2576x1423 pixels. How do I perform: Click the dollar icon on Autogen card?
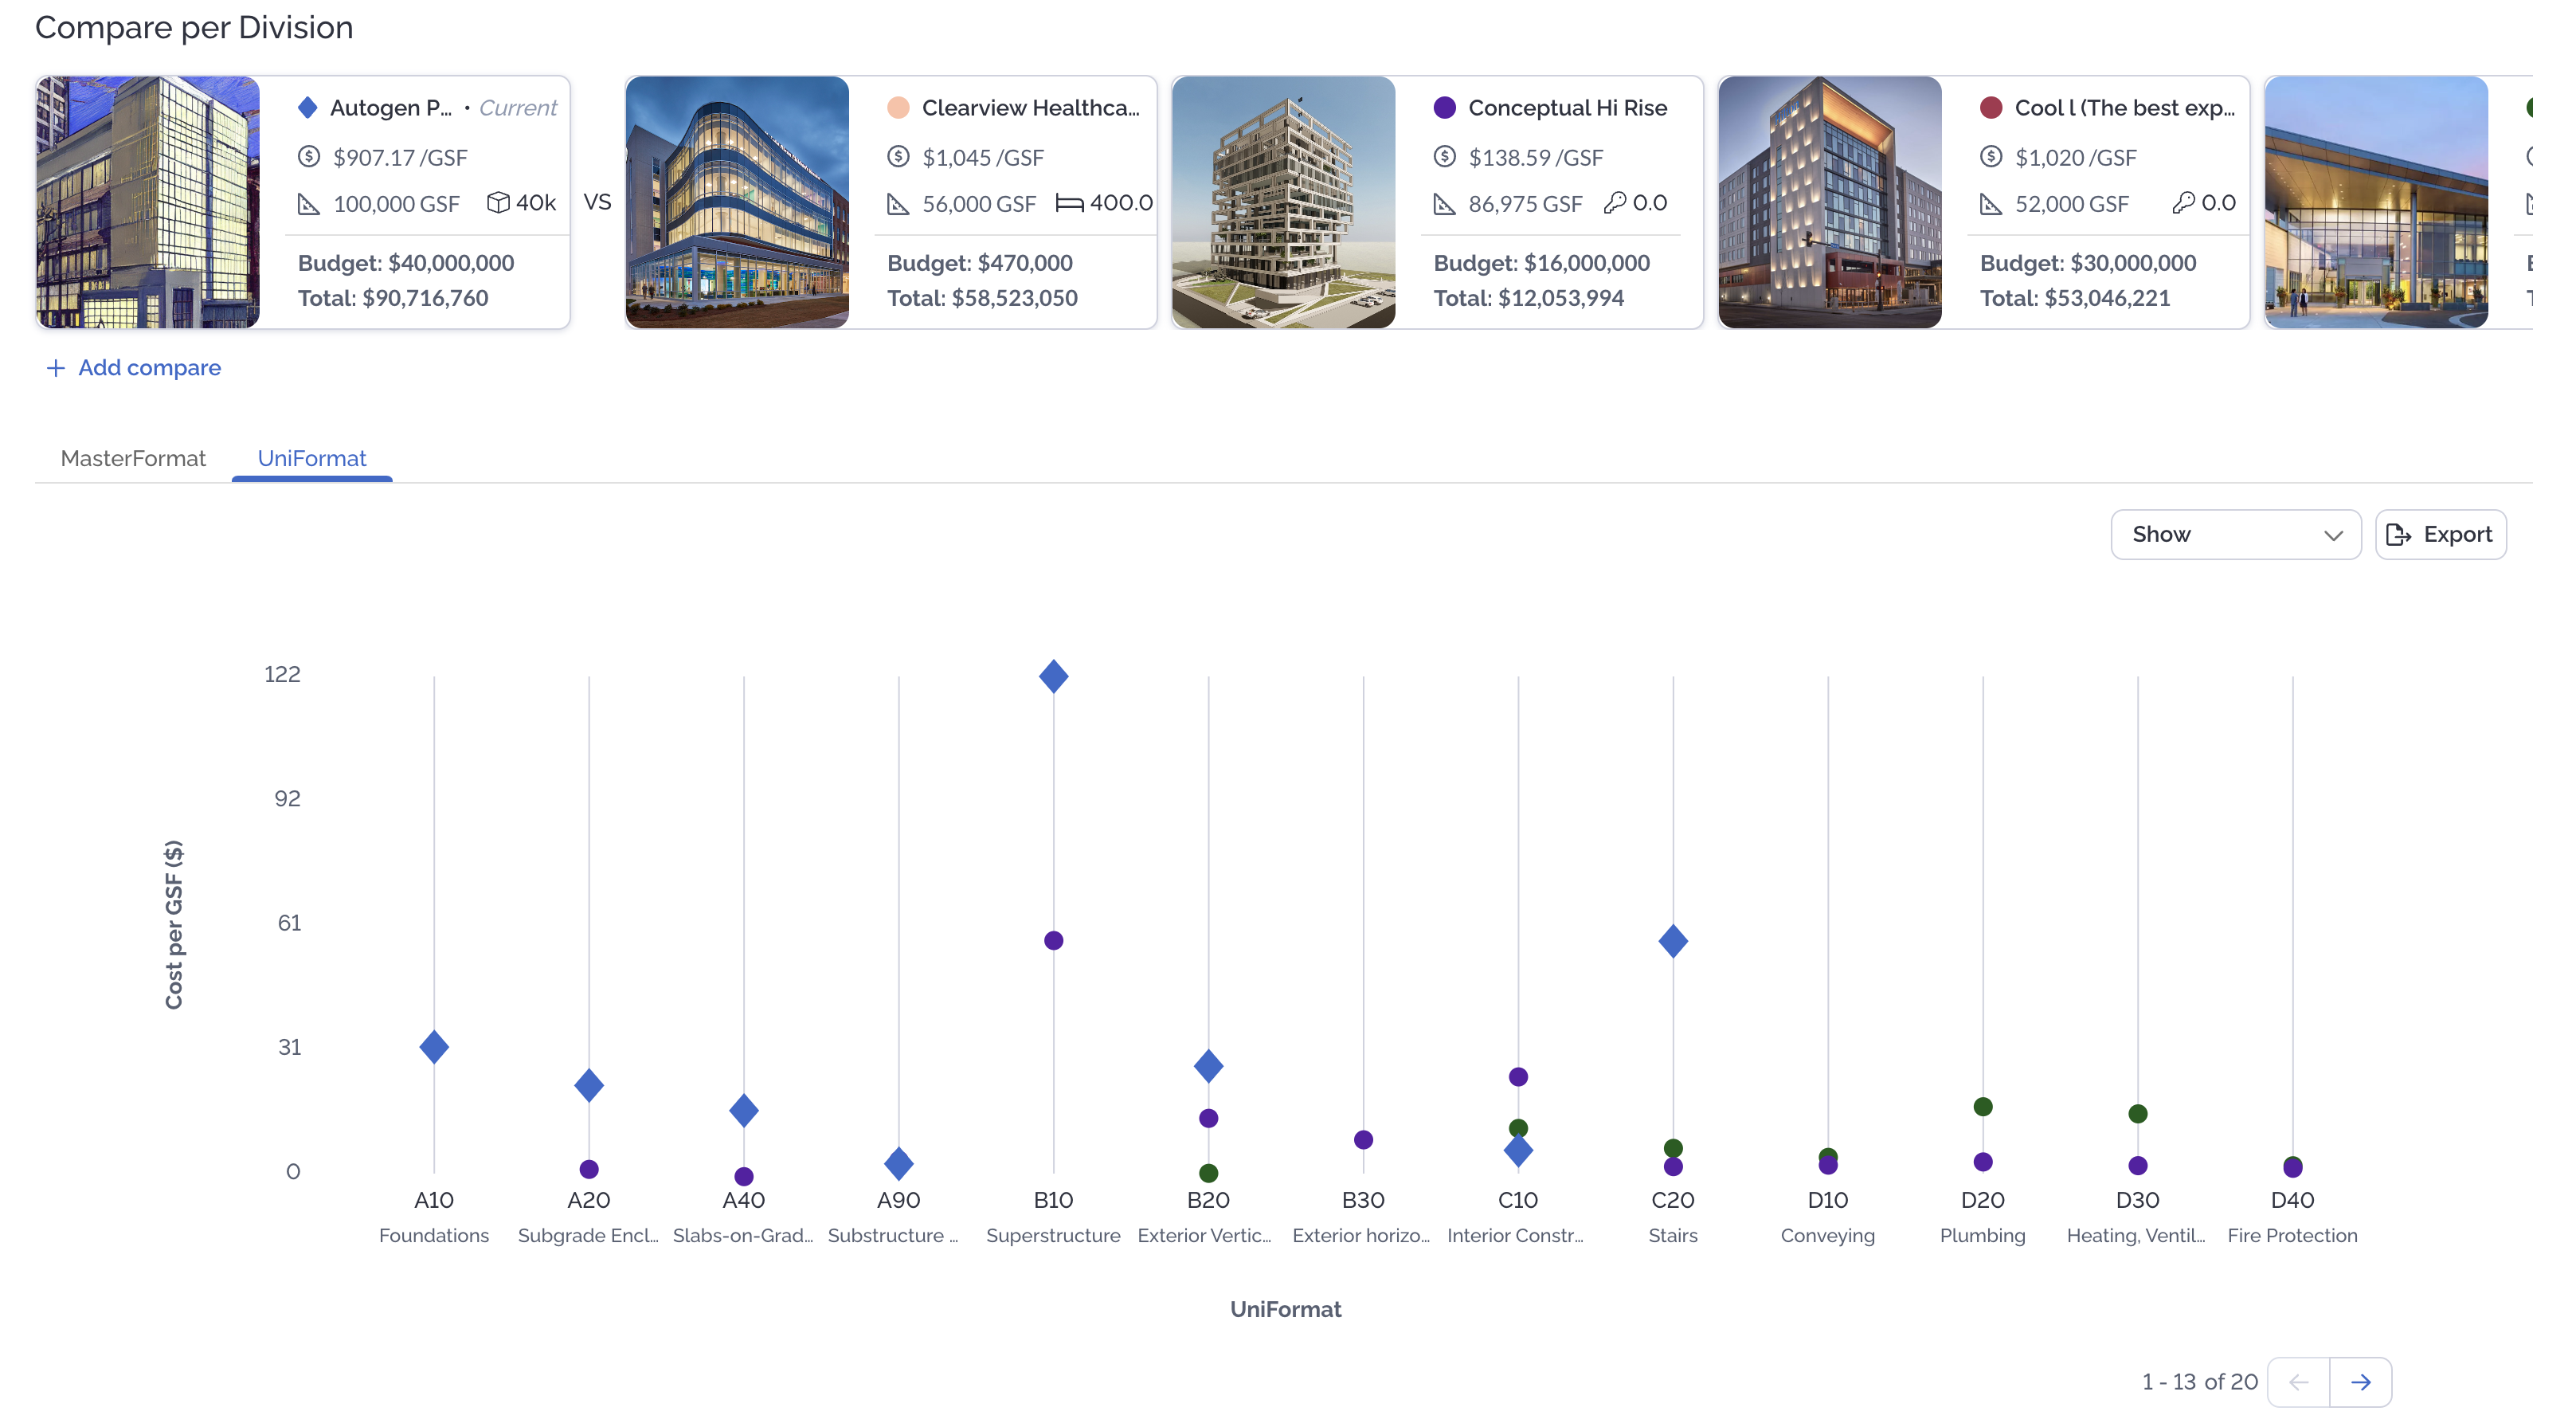(x=309, y=157)
